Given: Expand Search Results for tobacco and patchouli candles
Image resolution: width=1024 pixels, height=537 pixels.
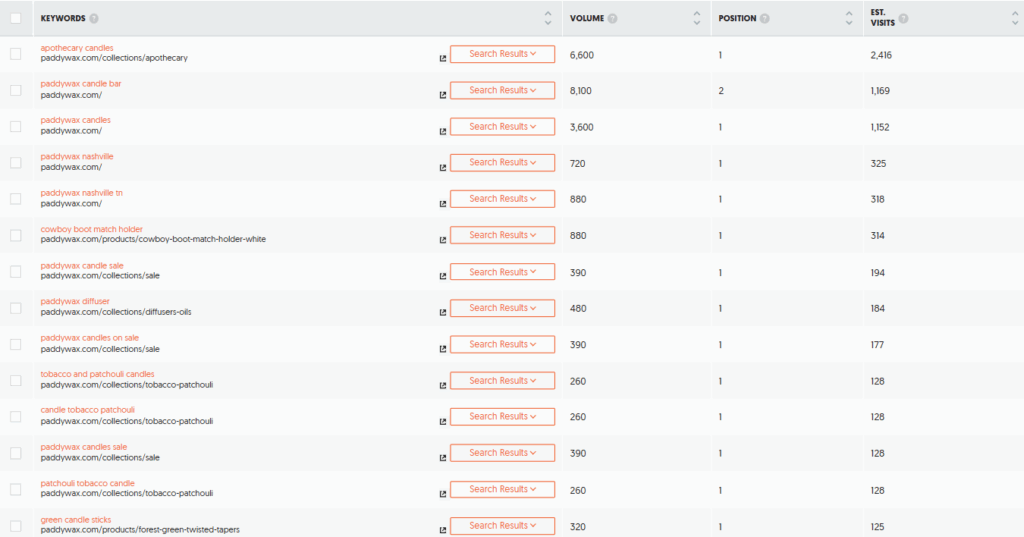Looking at the screenshot, I should pos(502,381).
